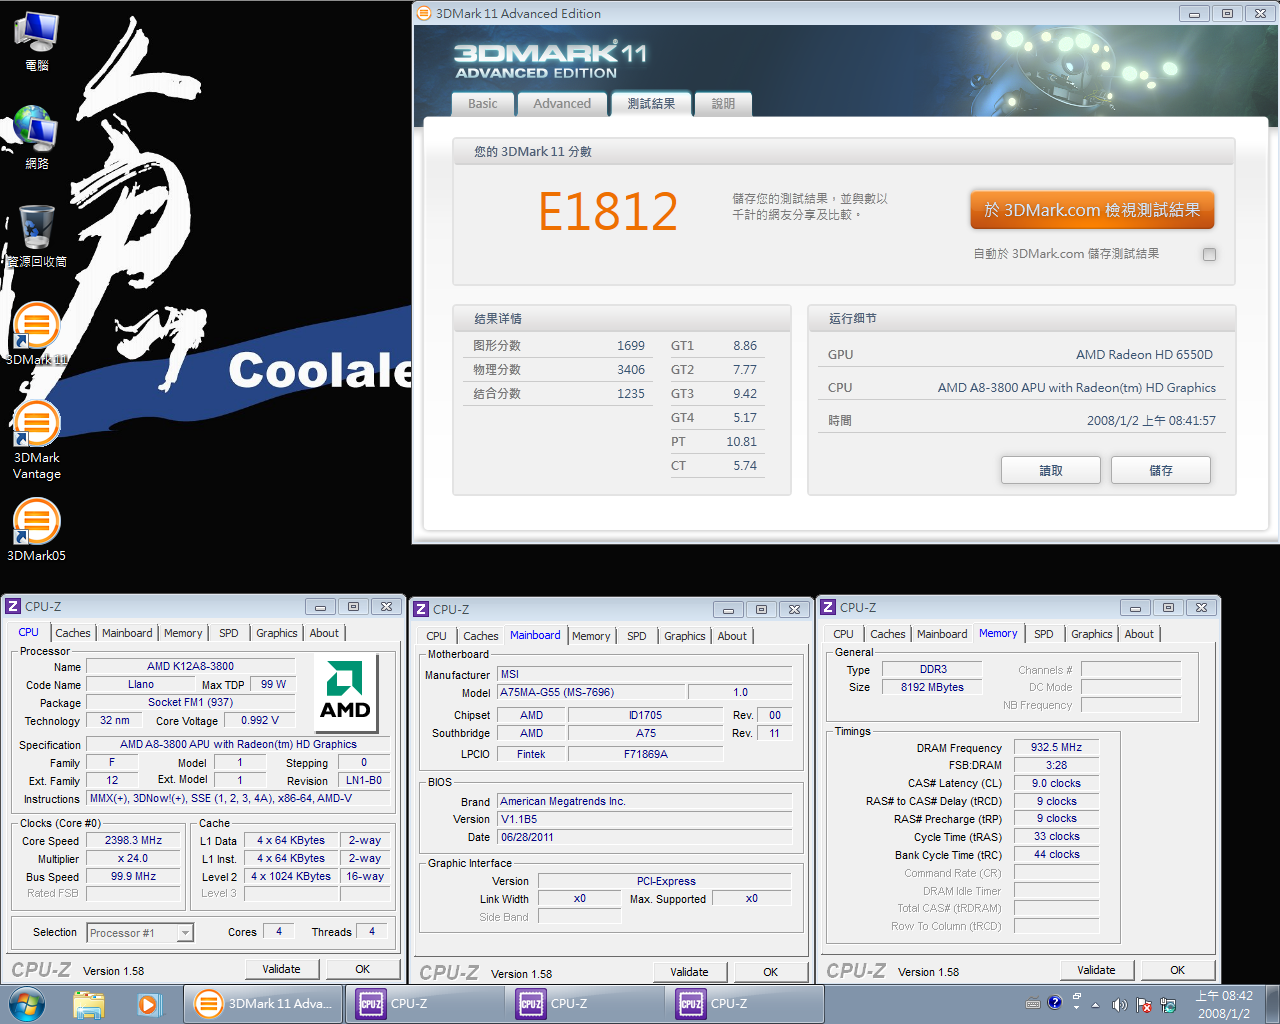Select the 測試結果 results tab in 3DMark 11
Viewport: 1280px width, 1024px height.
651,103
